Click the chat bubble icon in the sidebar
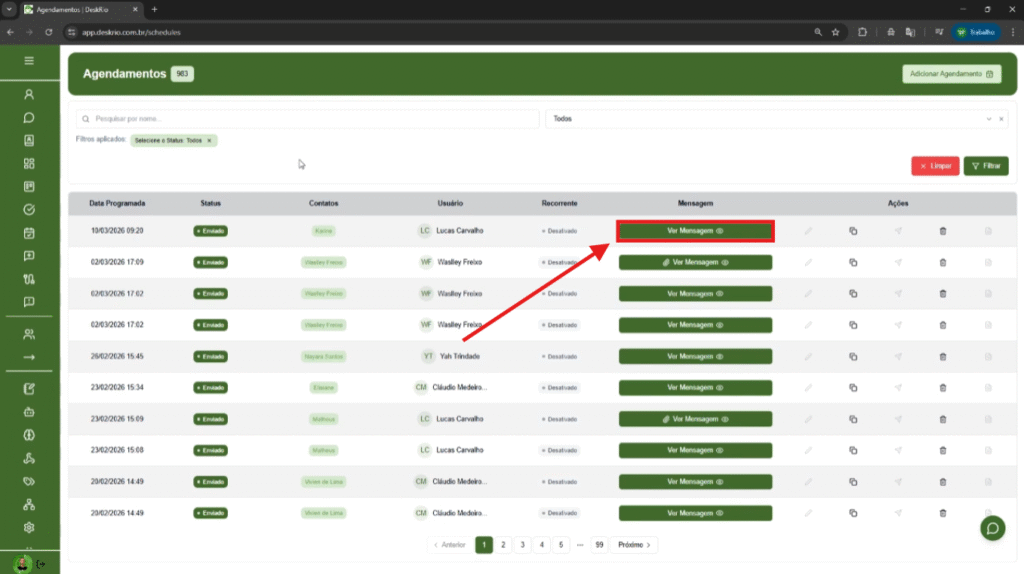Viewport: 1024px width, 574px height. pos(29,117)
